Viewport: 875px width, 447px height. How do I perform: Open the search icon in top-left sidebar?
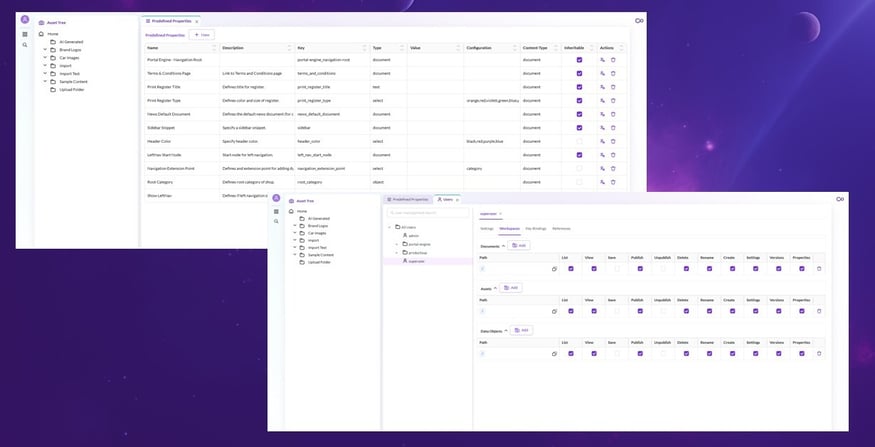(x=25, y=45)
